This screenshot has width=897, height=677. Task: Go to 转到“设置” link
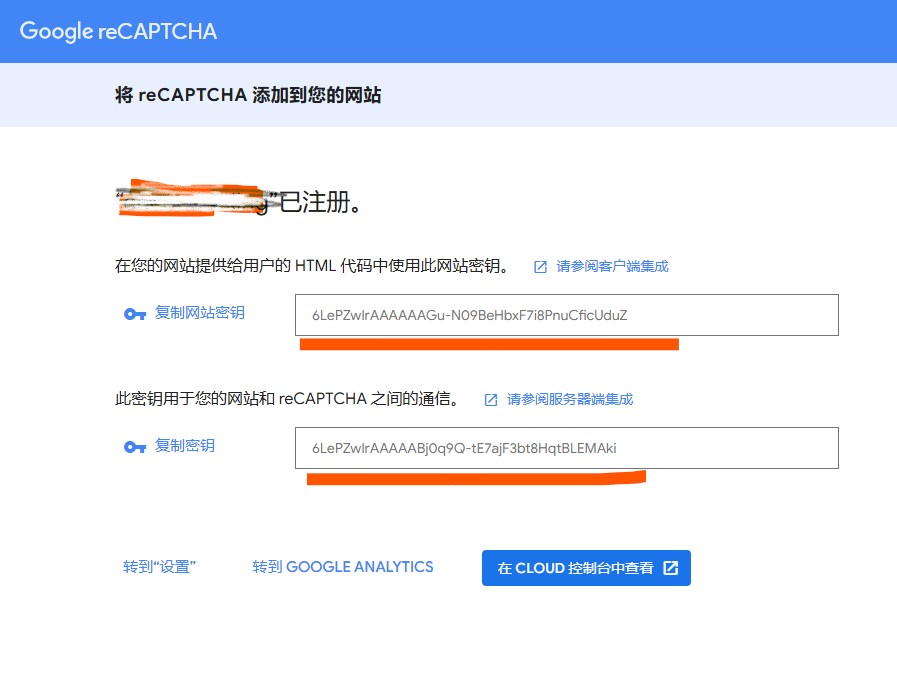click(159, 567)
